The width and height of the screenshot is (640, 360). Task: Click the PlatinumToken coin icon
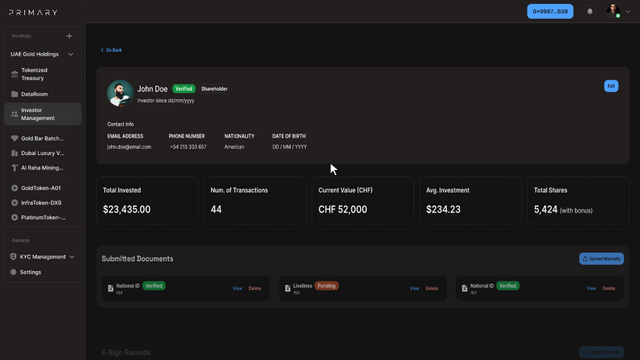pyautogui.click(x=15, y=218)
